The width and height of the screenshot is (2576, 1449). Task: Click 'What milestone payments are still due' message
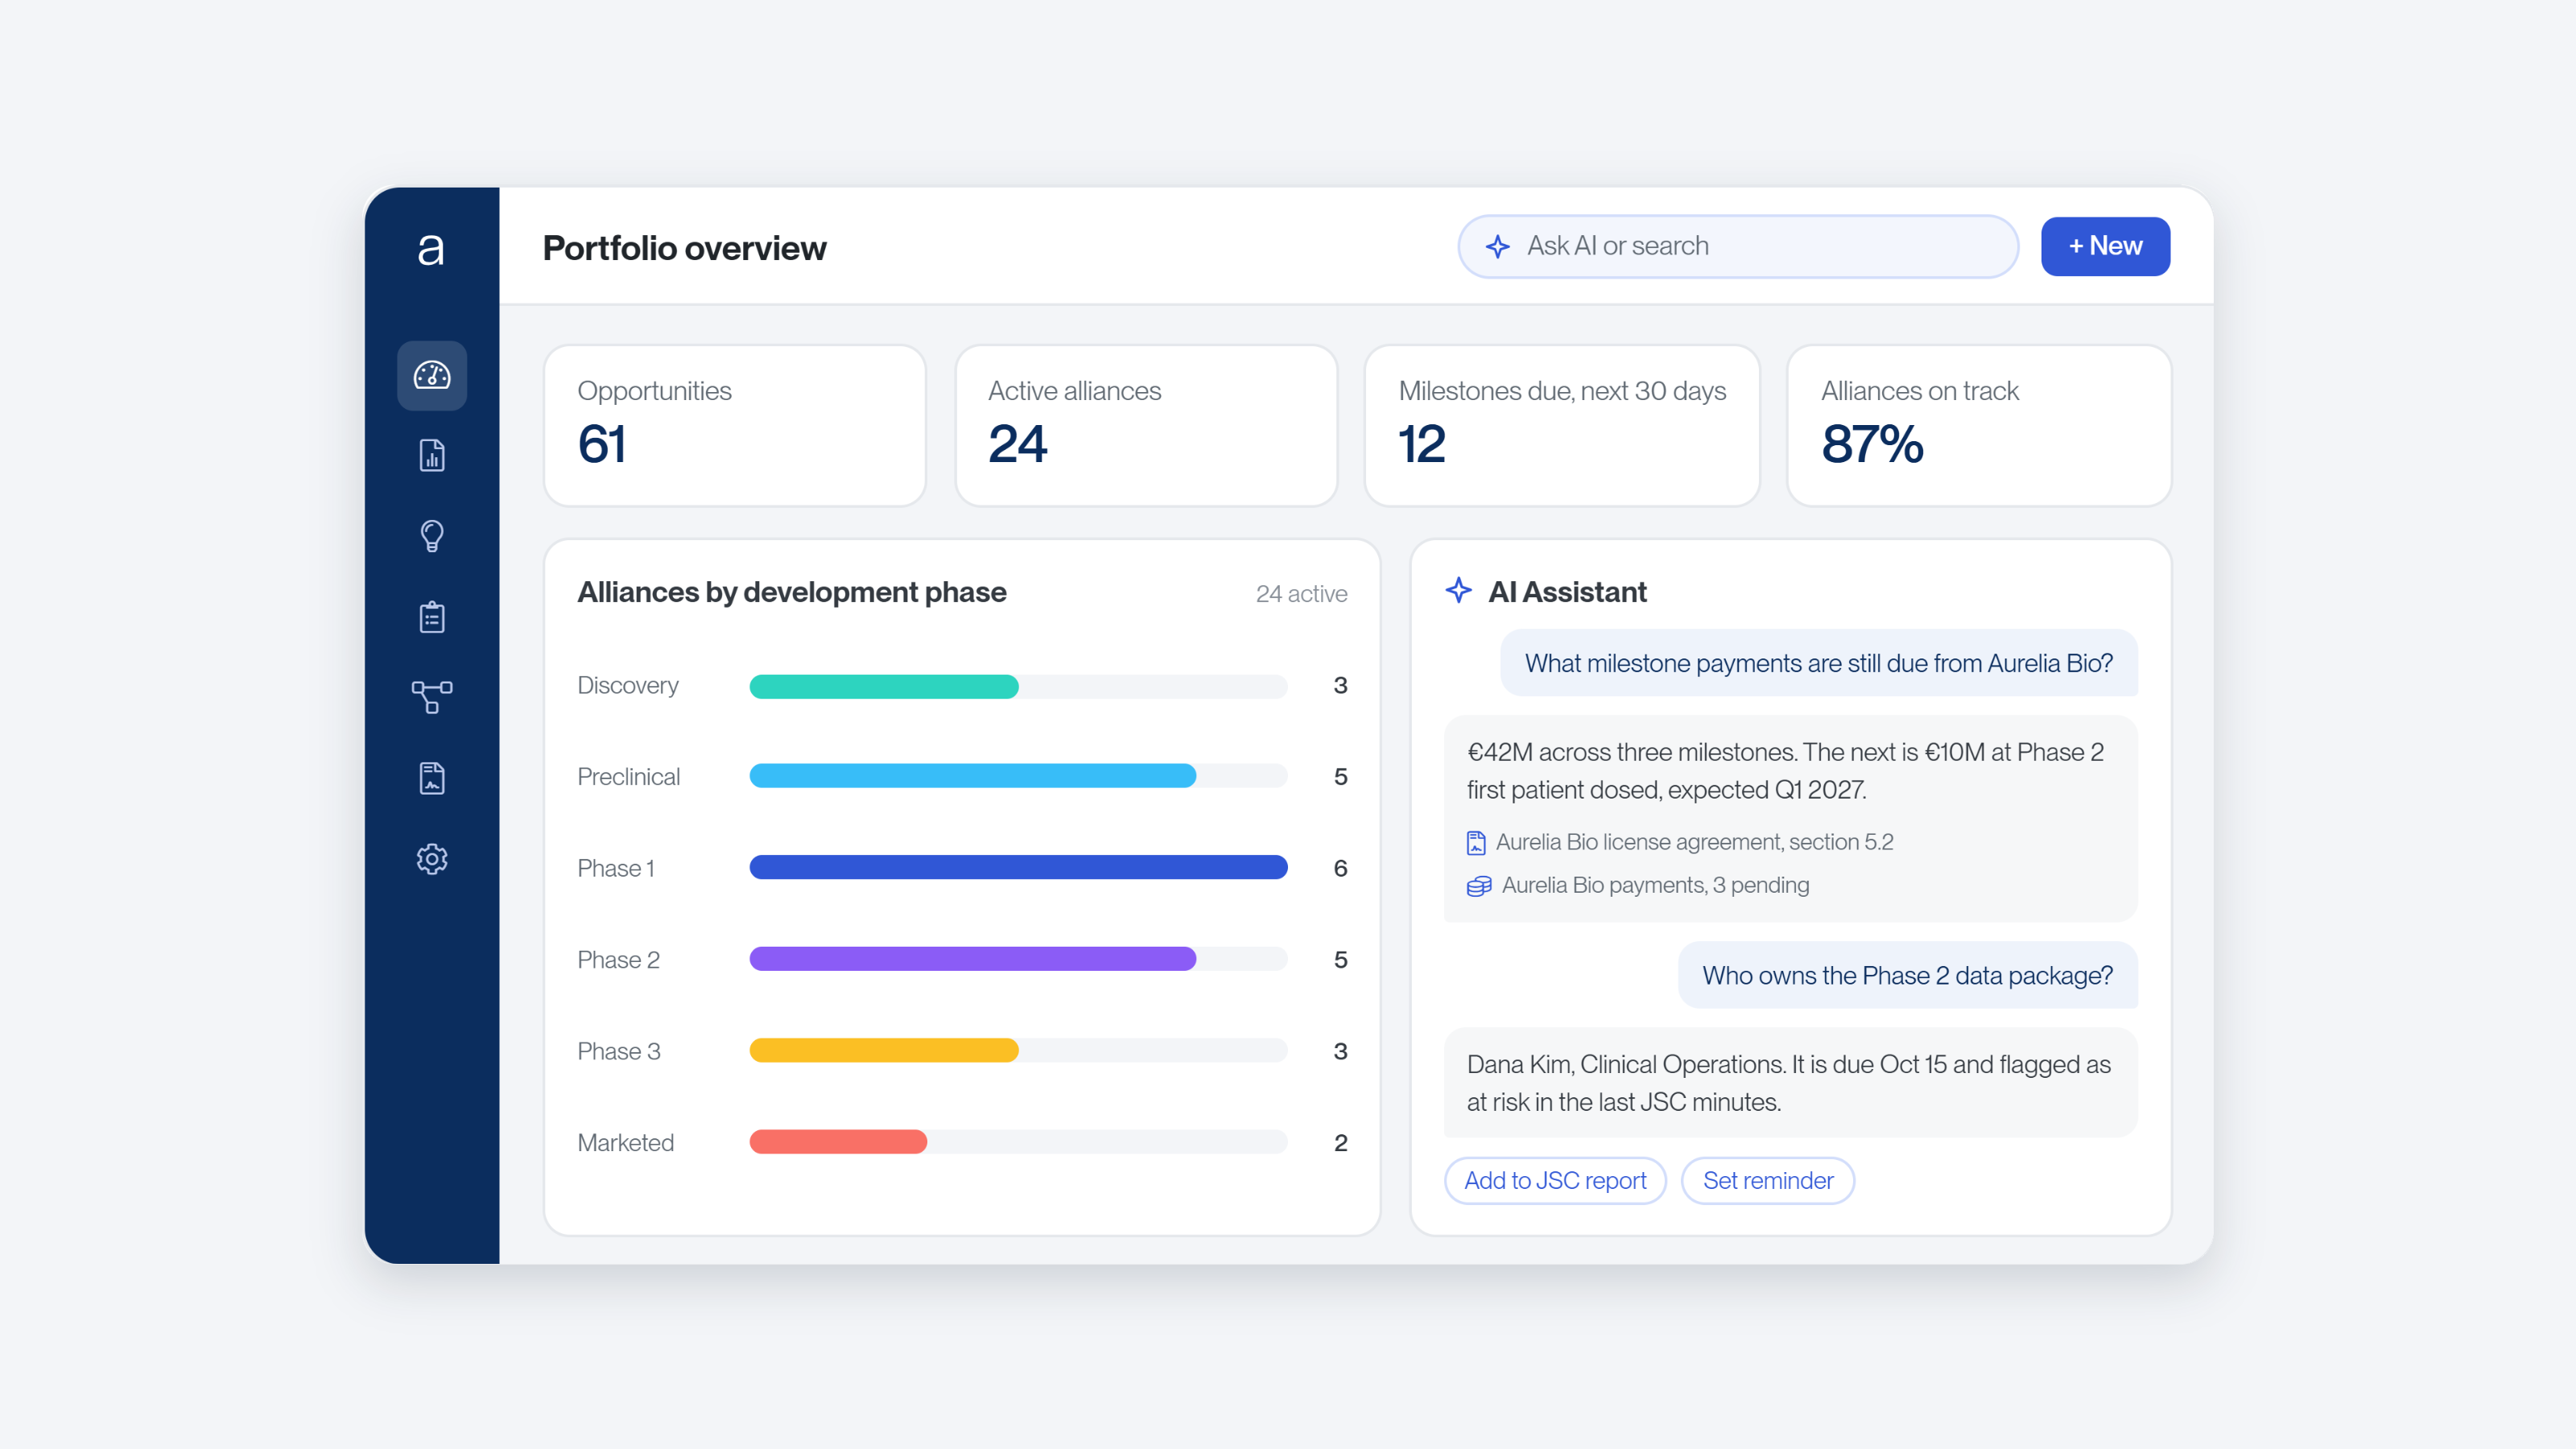tap(1819, 663)
